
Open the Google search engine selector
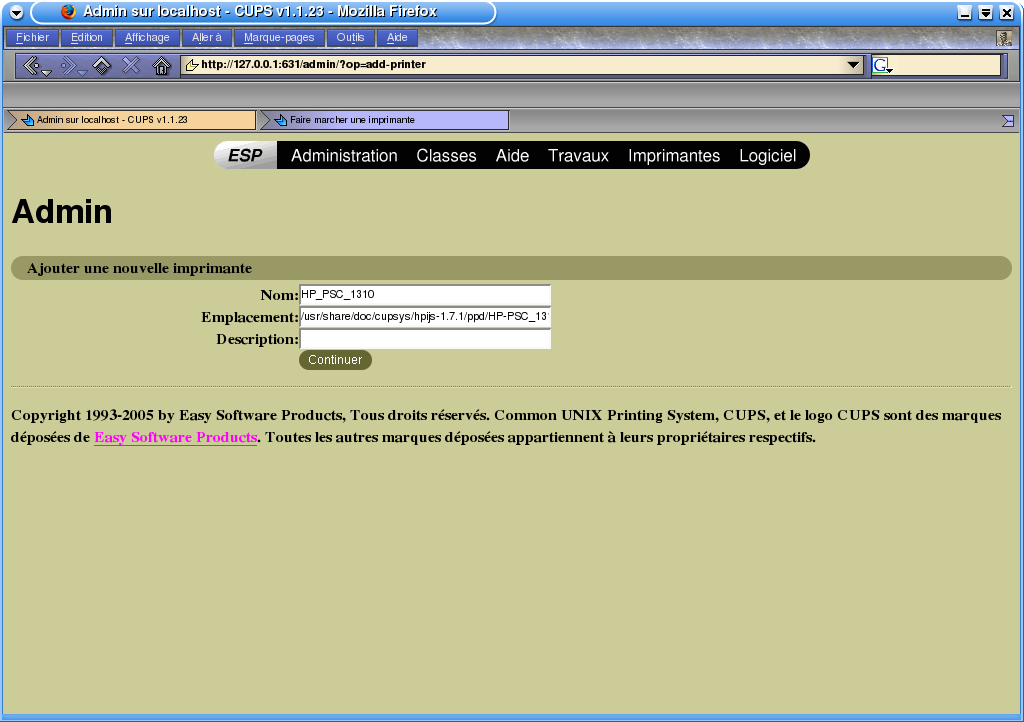coord(882,65)
